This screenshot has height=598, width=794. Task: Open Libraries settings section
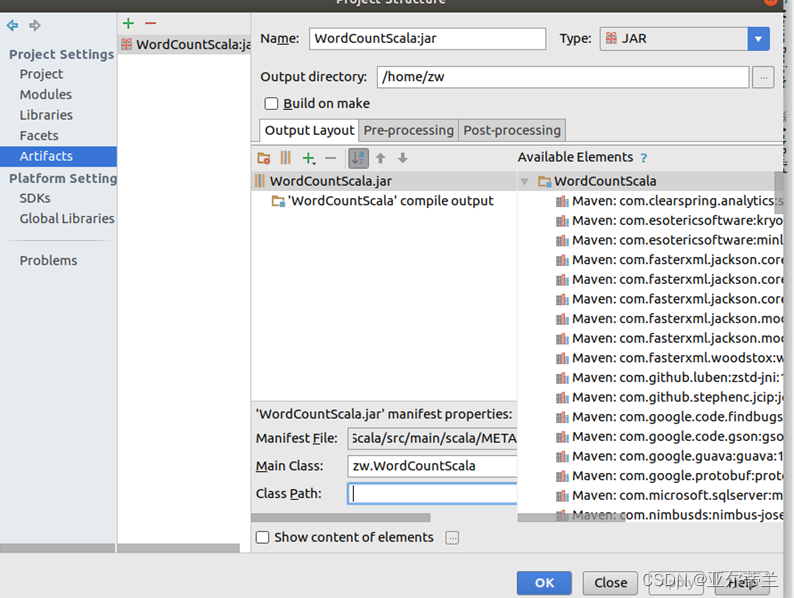tap(46, 115)
